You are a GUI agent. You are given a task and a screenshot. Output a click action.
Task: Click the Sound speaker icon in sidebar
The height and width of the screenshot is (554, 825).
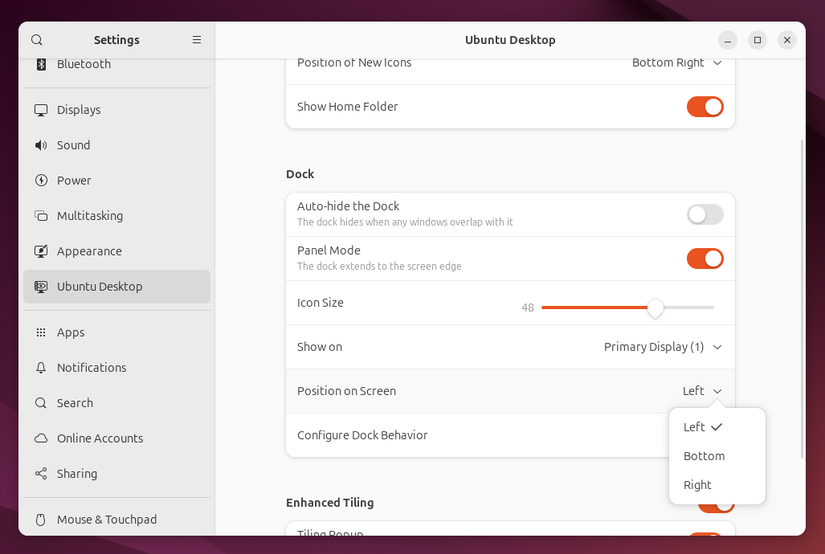point(41,145)
